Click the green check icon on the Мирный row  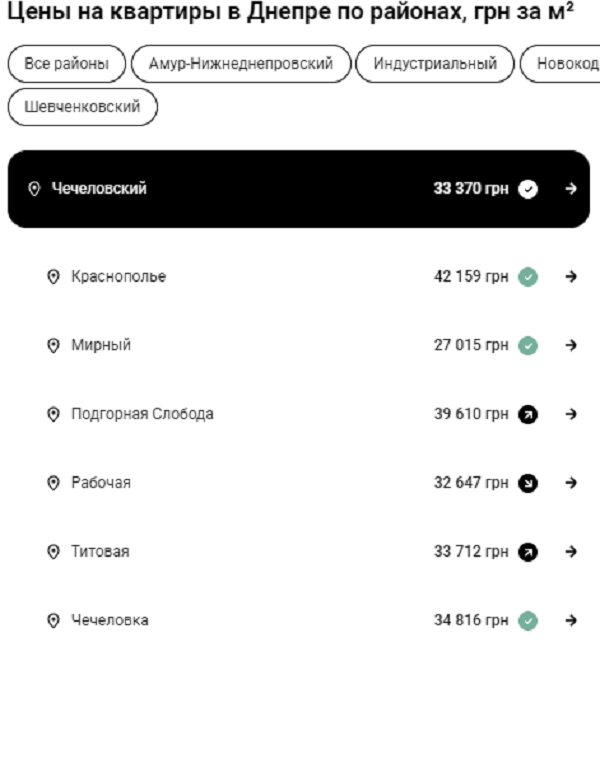coord(528,346)
